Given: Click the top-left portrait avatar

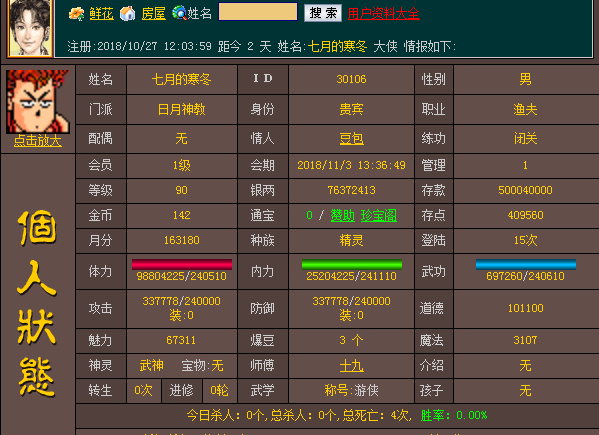Looking at the screenshot, I should [x=30, y=27].
